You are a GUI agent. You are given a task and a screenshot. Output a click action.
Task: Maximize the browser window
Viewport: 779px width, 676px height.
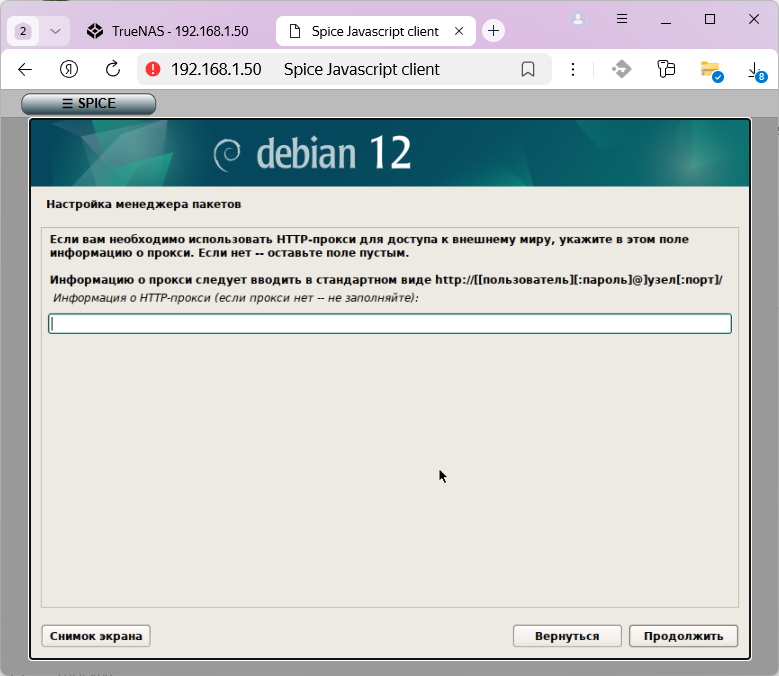pyautogui.click(x=710, y=19)
